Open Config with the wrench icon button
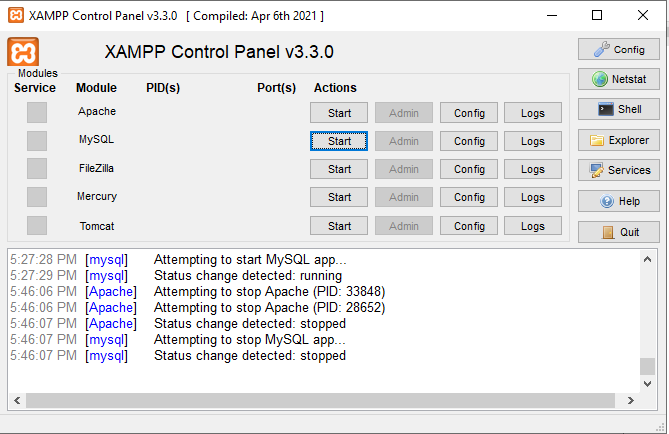The image size is (669, 434). (619, 50)
